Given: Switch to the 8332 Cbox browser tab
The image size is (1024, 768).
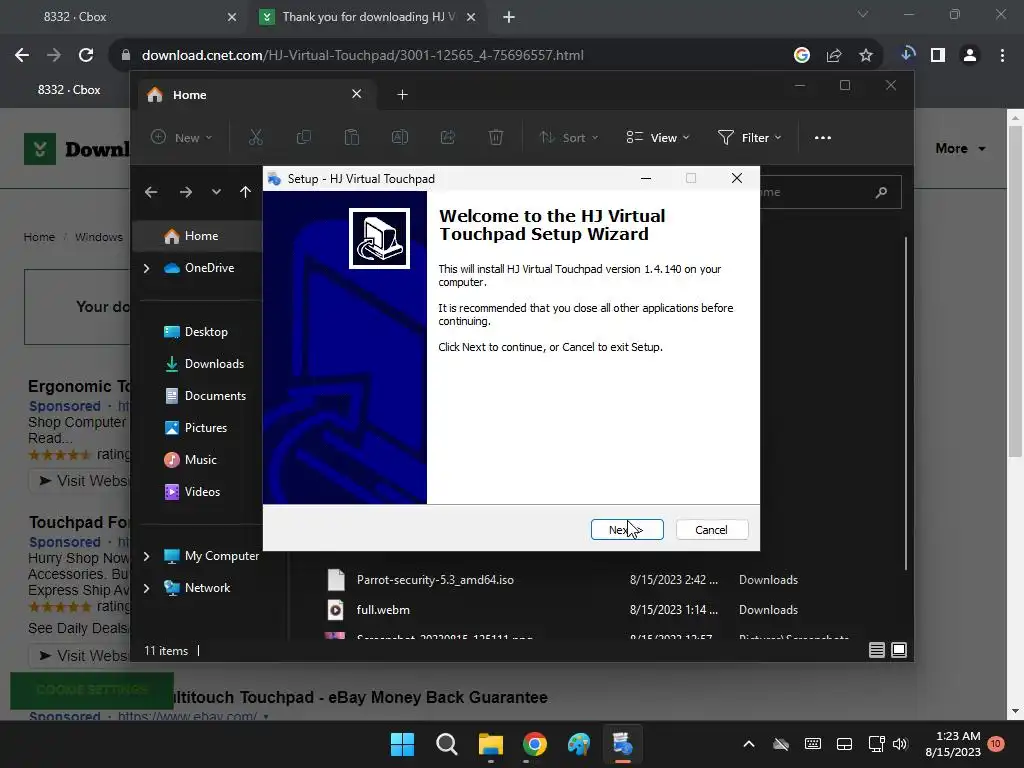Looking at the screenshot, I should pyautogui.click(x=124, y=17).
